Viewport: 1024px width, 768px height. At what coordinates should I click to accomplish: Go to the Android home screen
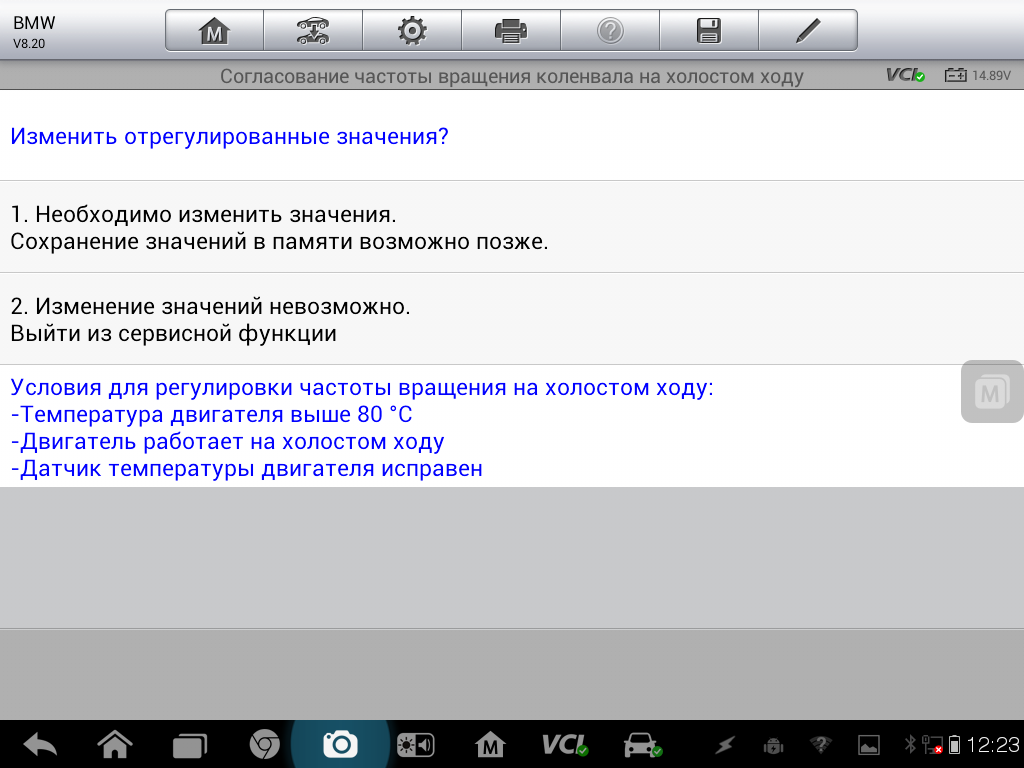click(x=115, y=744)
